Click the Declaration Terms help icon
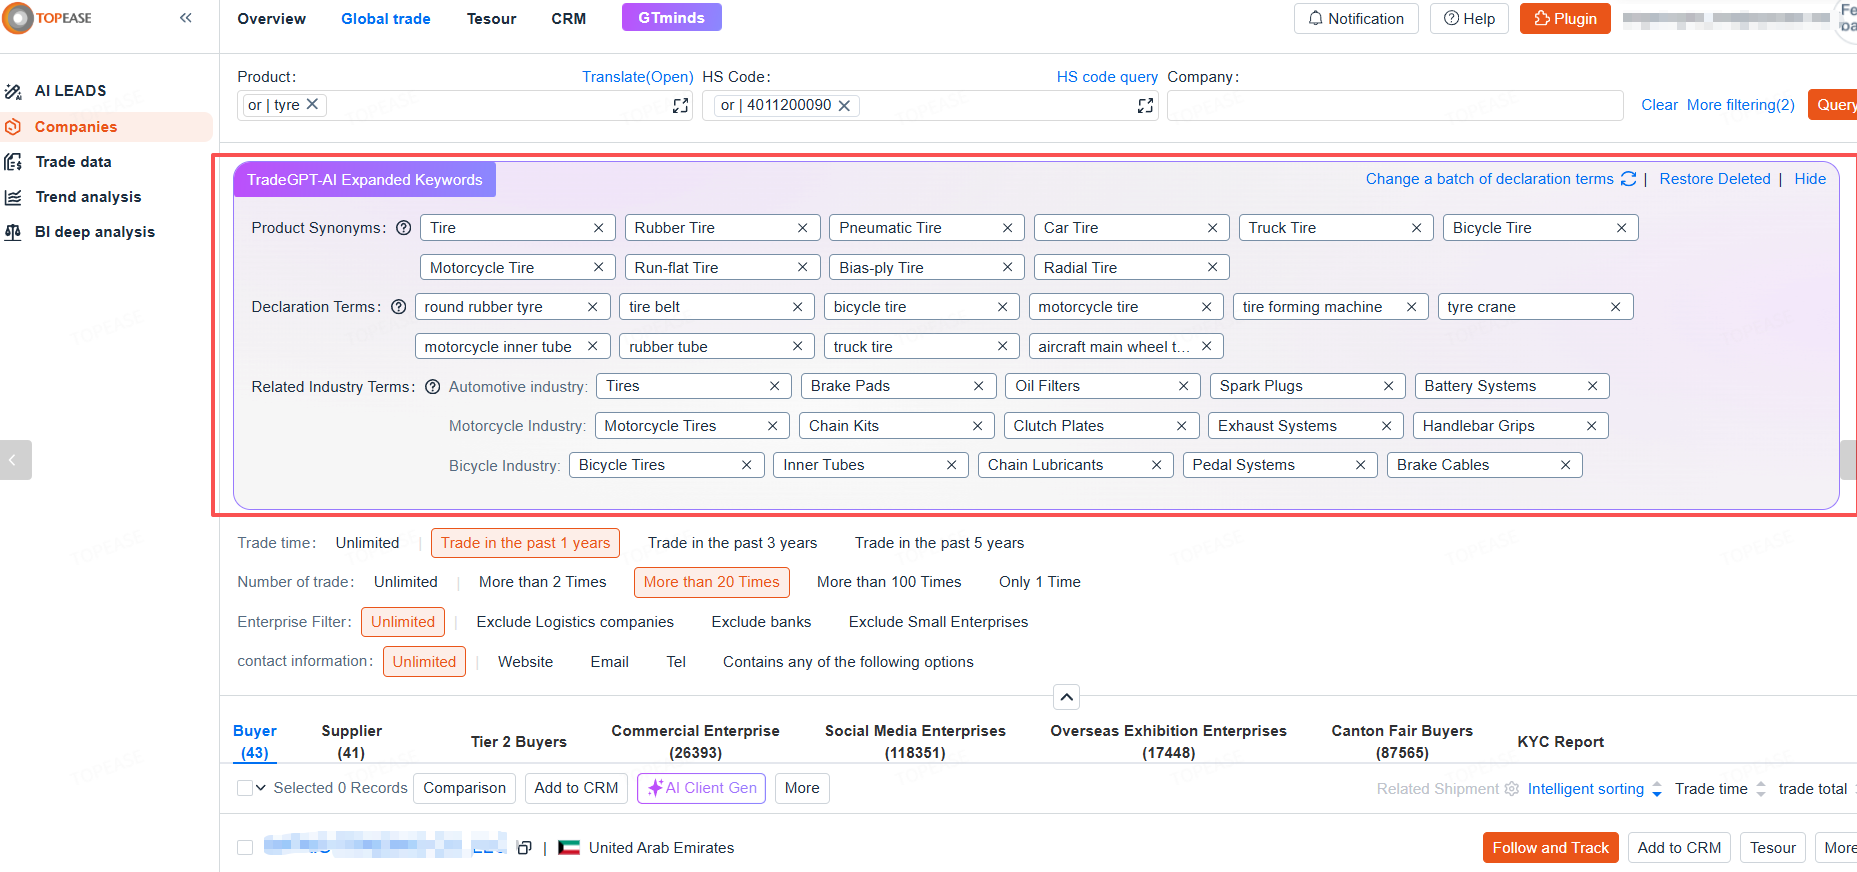The height and width of the screenshot is (872, 1857). pyautogui.click(x=398, y=307)
